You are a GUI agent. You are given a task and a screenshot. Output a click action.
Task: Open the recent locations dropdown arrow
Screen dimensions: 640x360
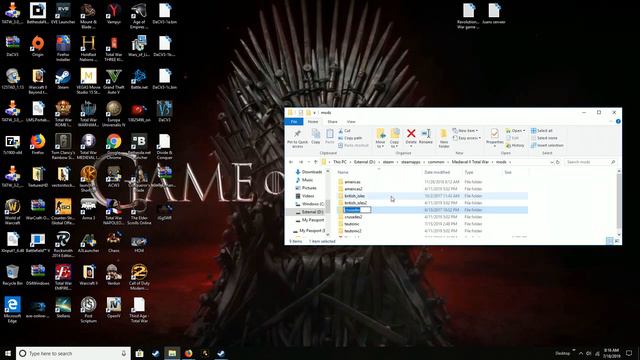tap(308, 162)
